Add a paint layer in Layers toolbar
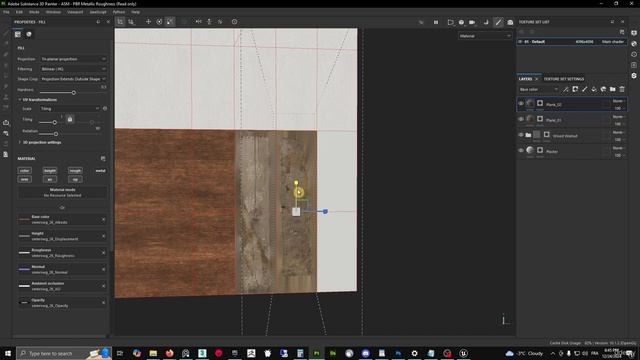This screenshot has width=640, height=360. (584, 89)
